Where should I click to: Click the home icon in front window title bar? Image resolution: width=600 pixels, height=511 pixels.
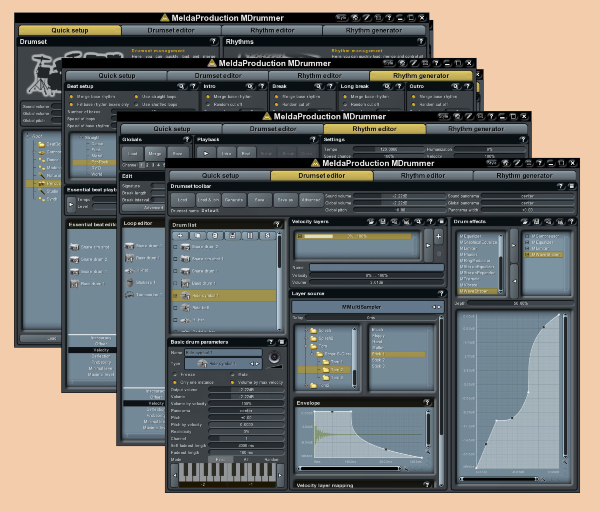(x=505, y=163)
